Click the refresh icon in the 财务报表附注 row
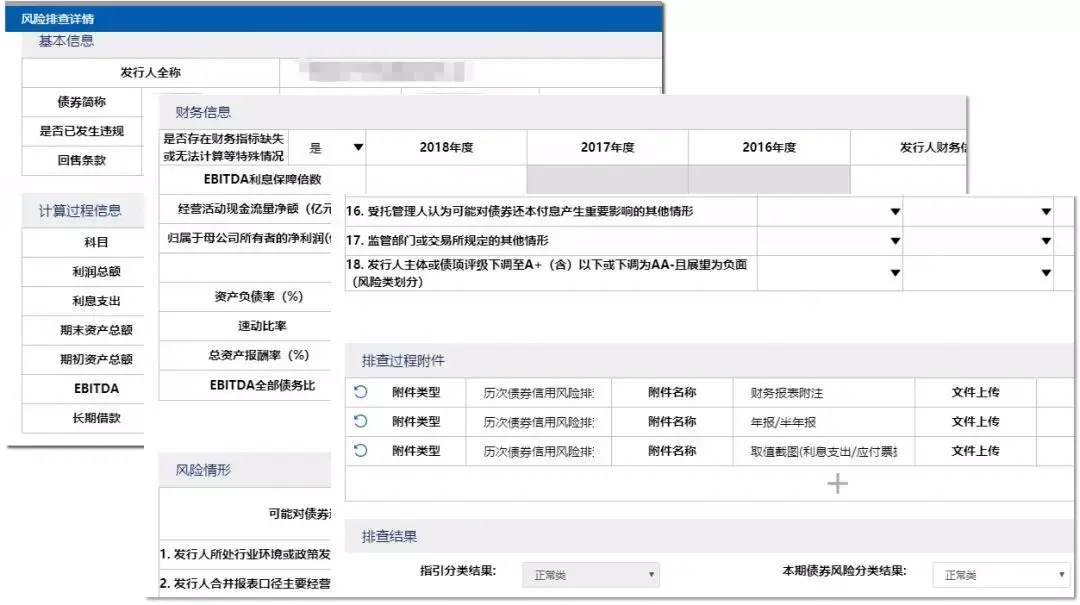1080x605 pixels. [x=360, y=392]
